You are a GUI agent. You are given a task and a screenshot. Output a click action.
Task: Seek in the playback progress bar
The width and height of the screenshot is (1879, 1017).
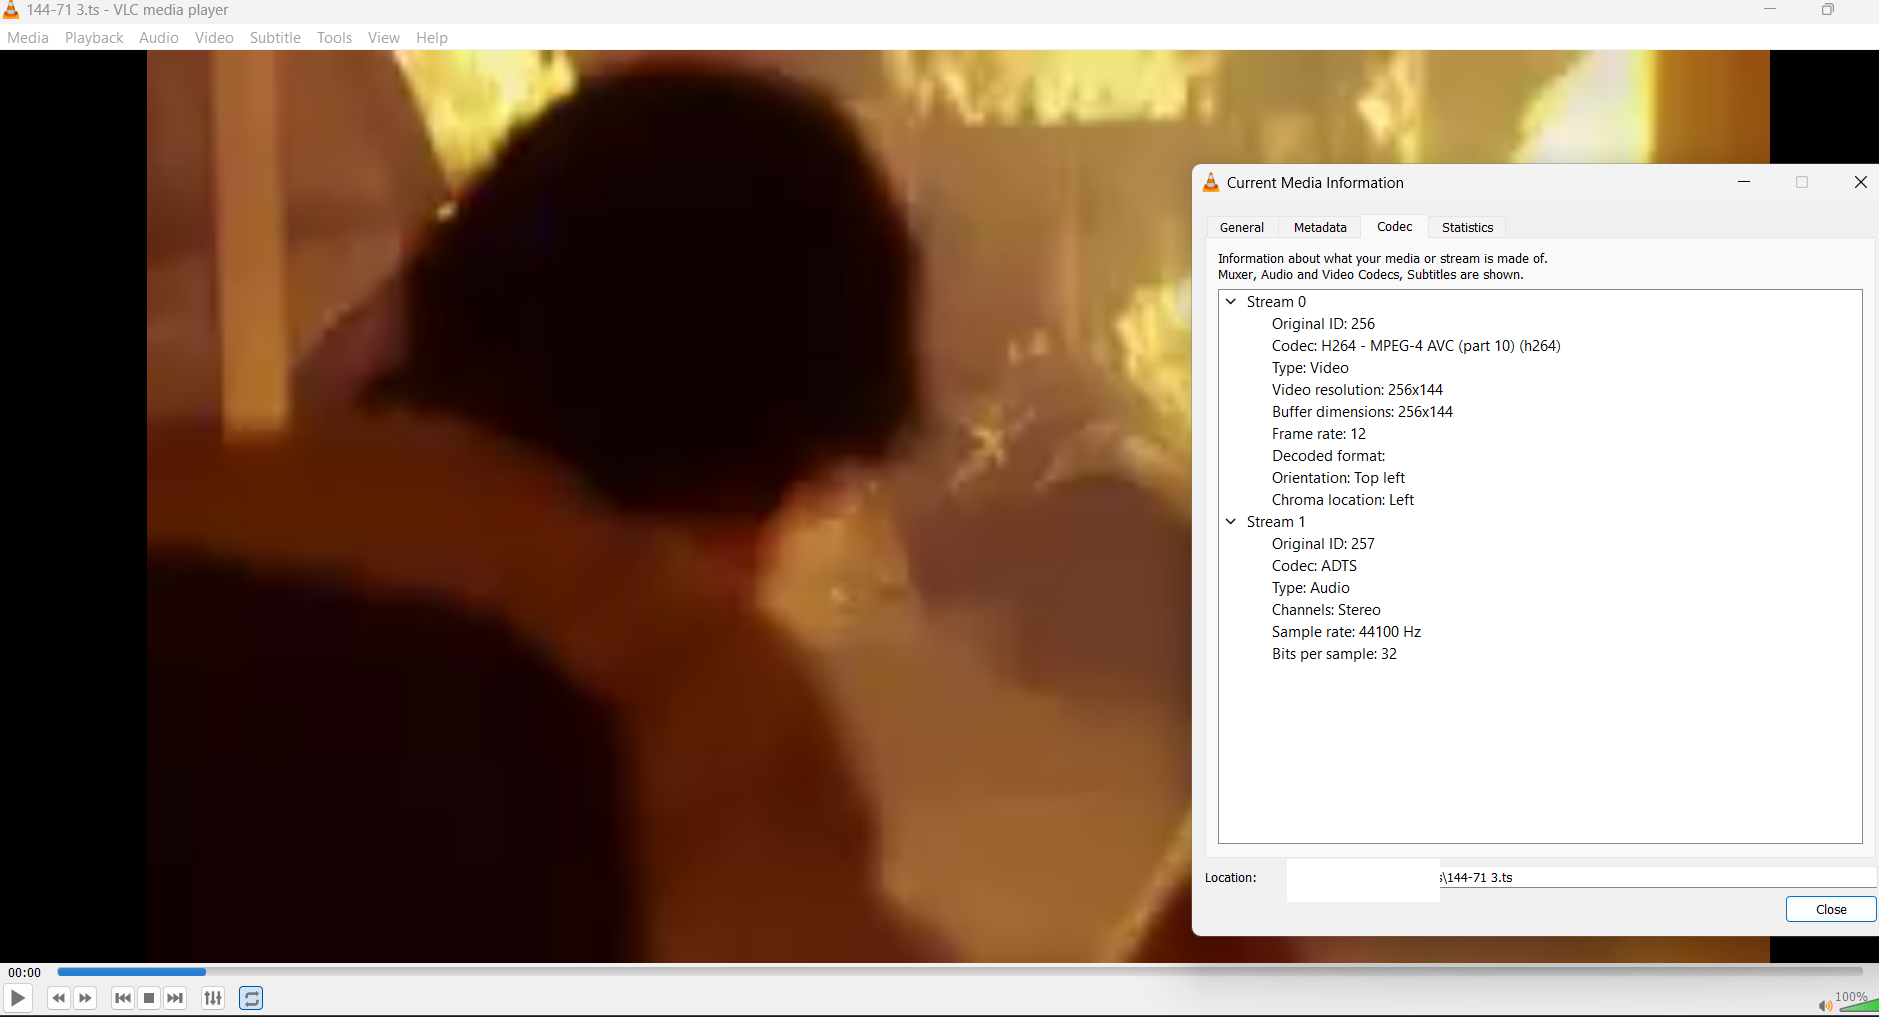click(960, 971)
